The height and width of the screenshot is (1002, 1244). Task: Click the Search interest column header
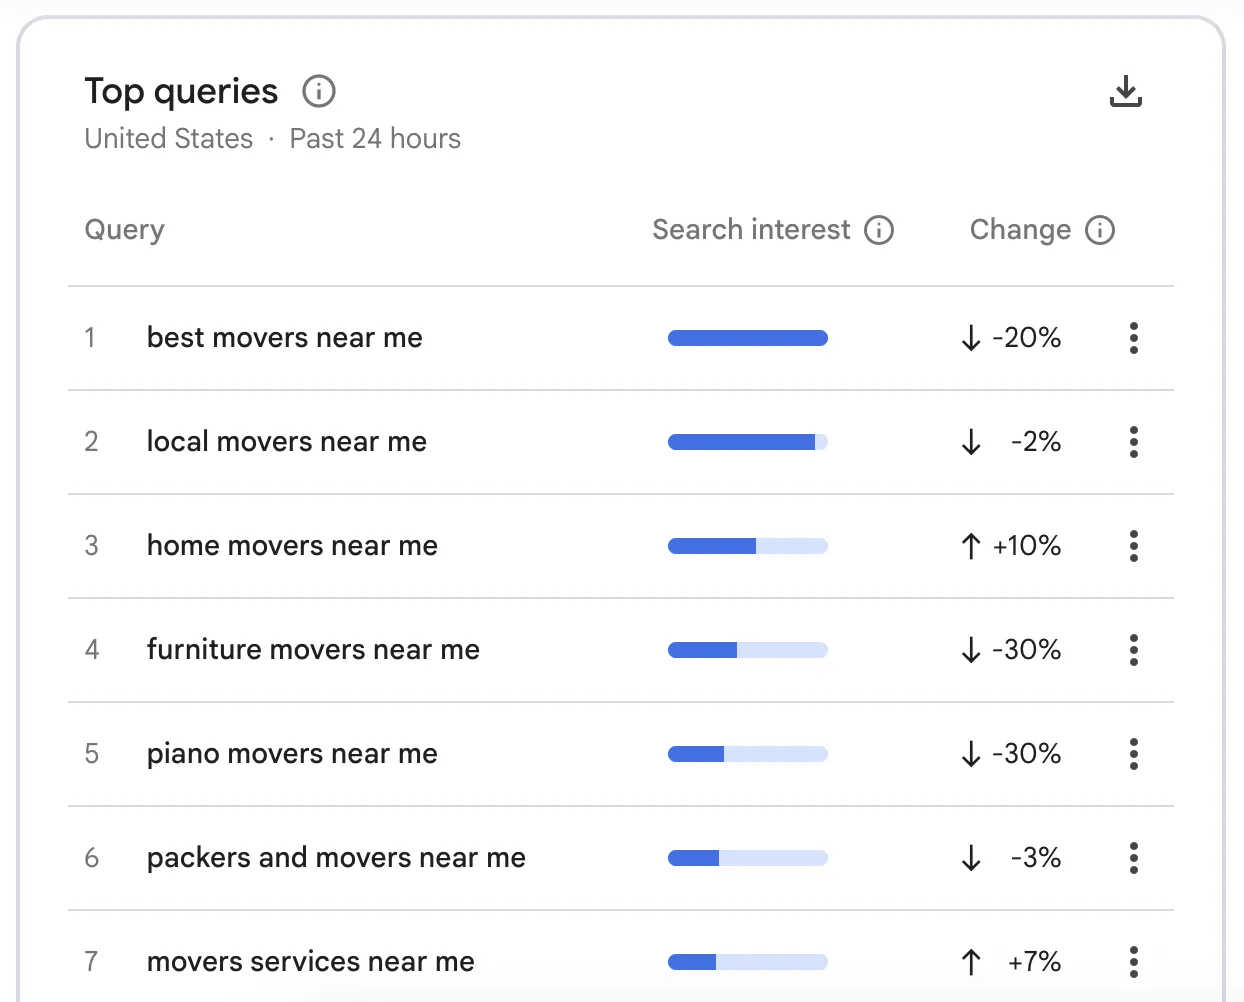(x=751, y=230)
